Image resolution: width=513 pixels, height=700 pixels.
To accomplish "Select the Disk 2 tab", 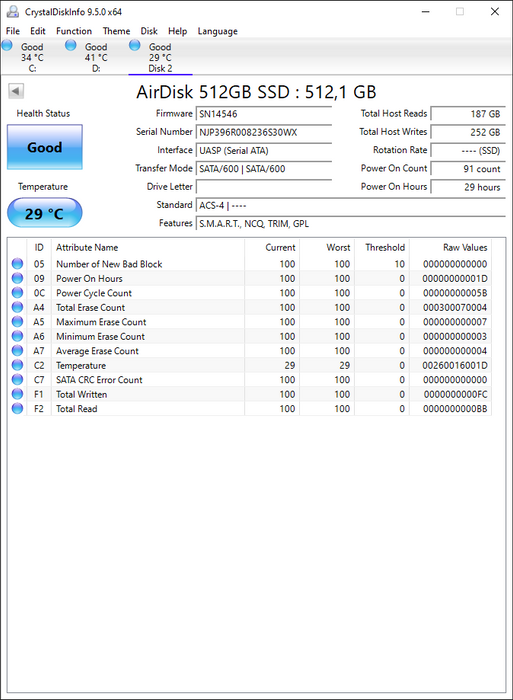I will coord(160,57).
